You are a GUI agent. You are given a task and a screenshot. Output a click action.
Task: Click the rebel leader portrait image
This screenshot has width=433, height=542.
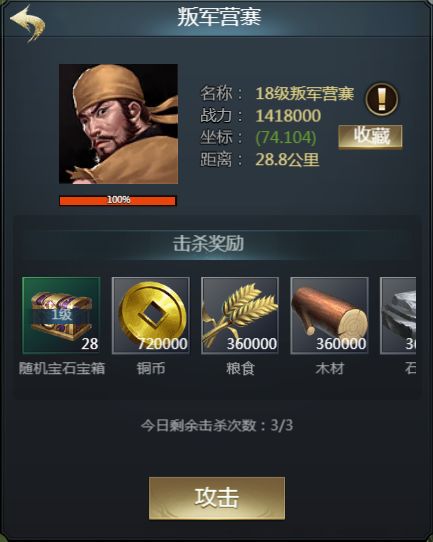click(119, 124)
